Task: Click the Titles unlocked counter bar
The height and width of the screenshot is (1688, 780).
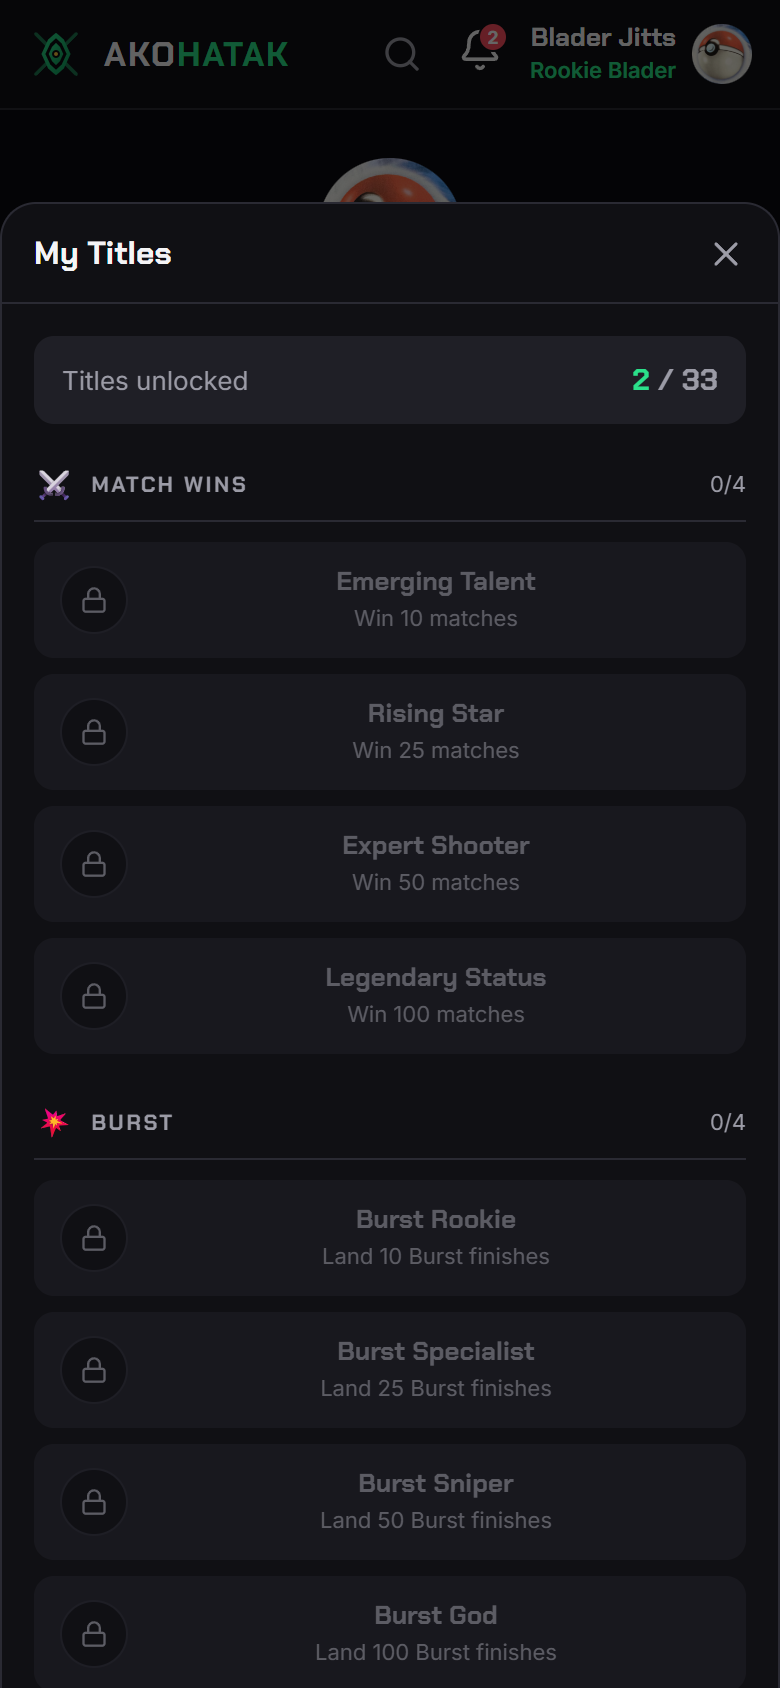Action: coord(390,380)
